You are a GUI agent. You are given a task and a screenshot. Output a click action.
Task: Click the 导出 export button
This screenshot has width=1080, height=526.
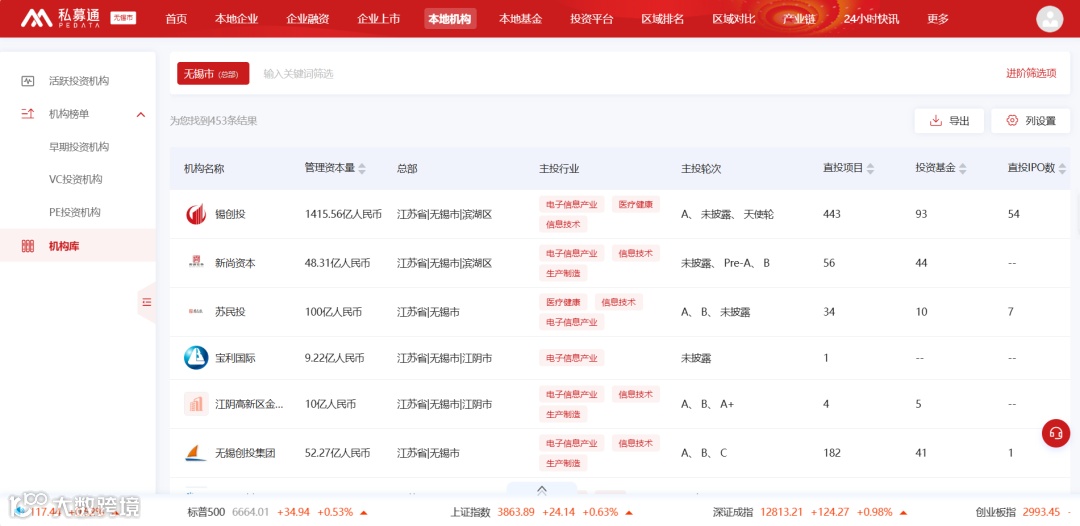click(949, 121)
